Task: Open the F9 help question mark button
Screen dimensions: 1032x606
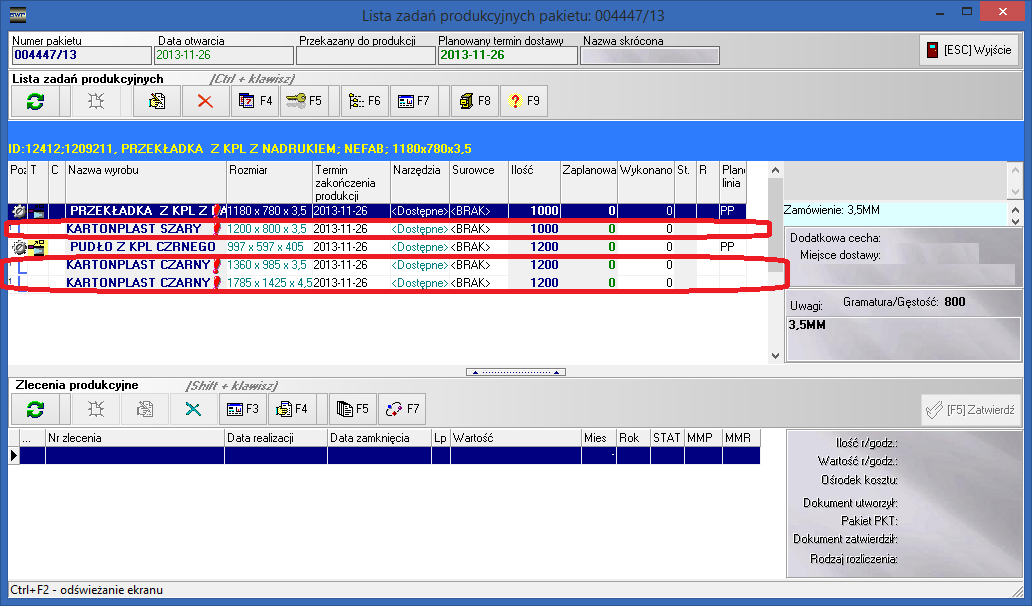Action: (x=524, y=100)
